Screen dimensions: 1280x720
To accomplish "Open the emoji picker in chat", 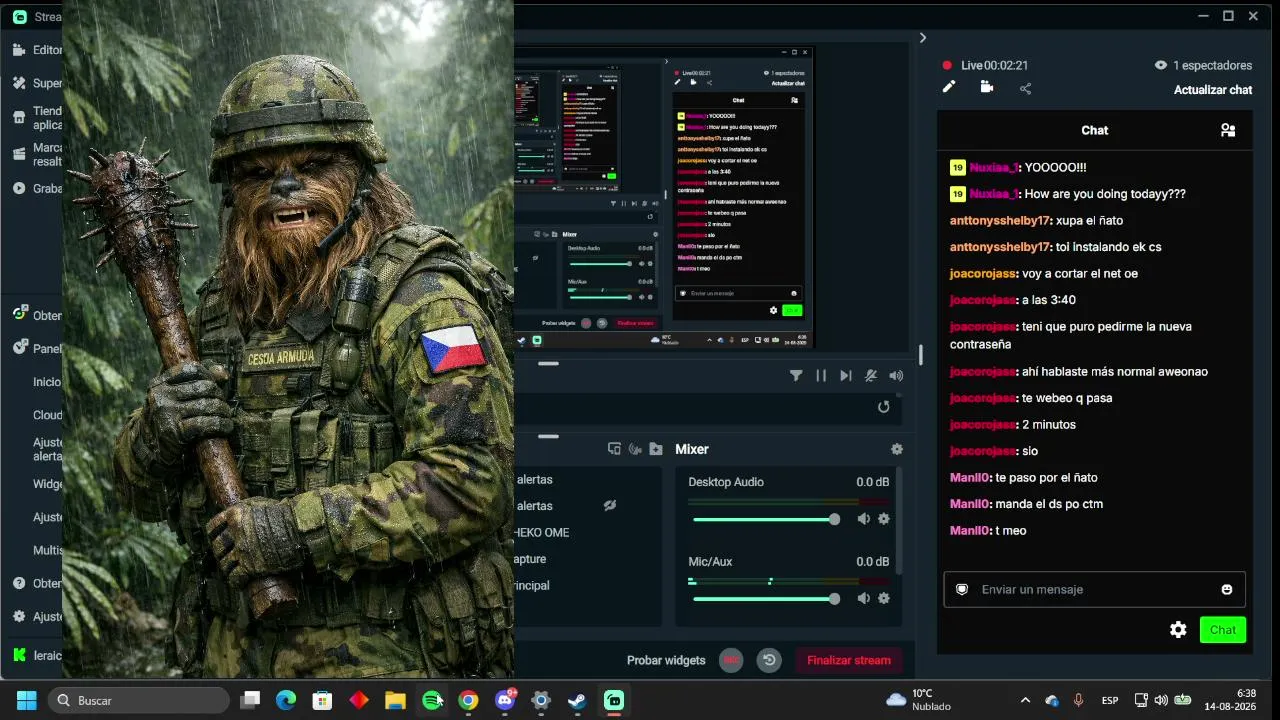I will (1227, 589).
